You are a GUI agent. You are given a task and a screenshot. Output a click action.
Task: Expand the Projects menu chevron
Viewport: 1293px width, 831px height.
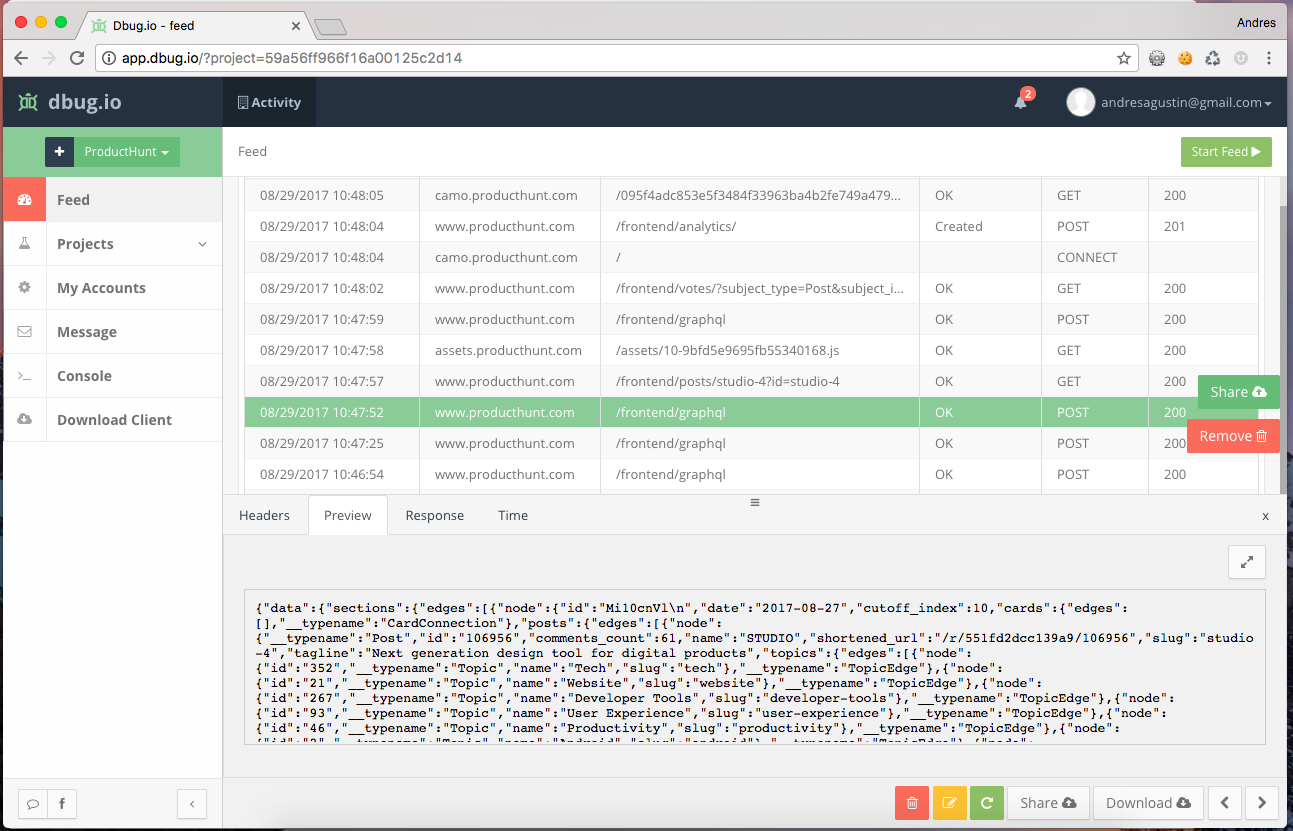(x=202, y=244)
